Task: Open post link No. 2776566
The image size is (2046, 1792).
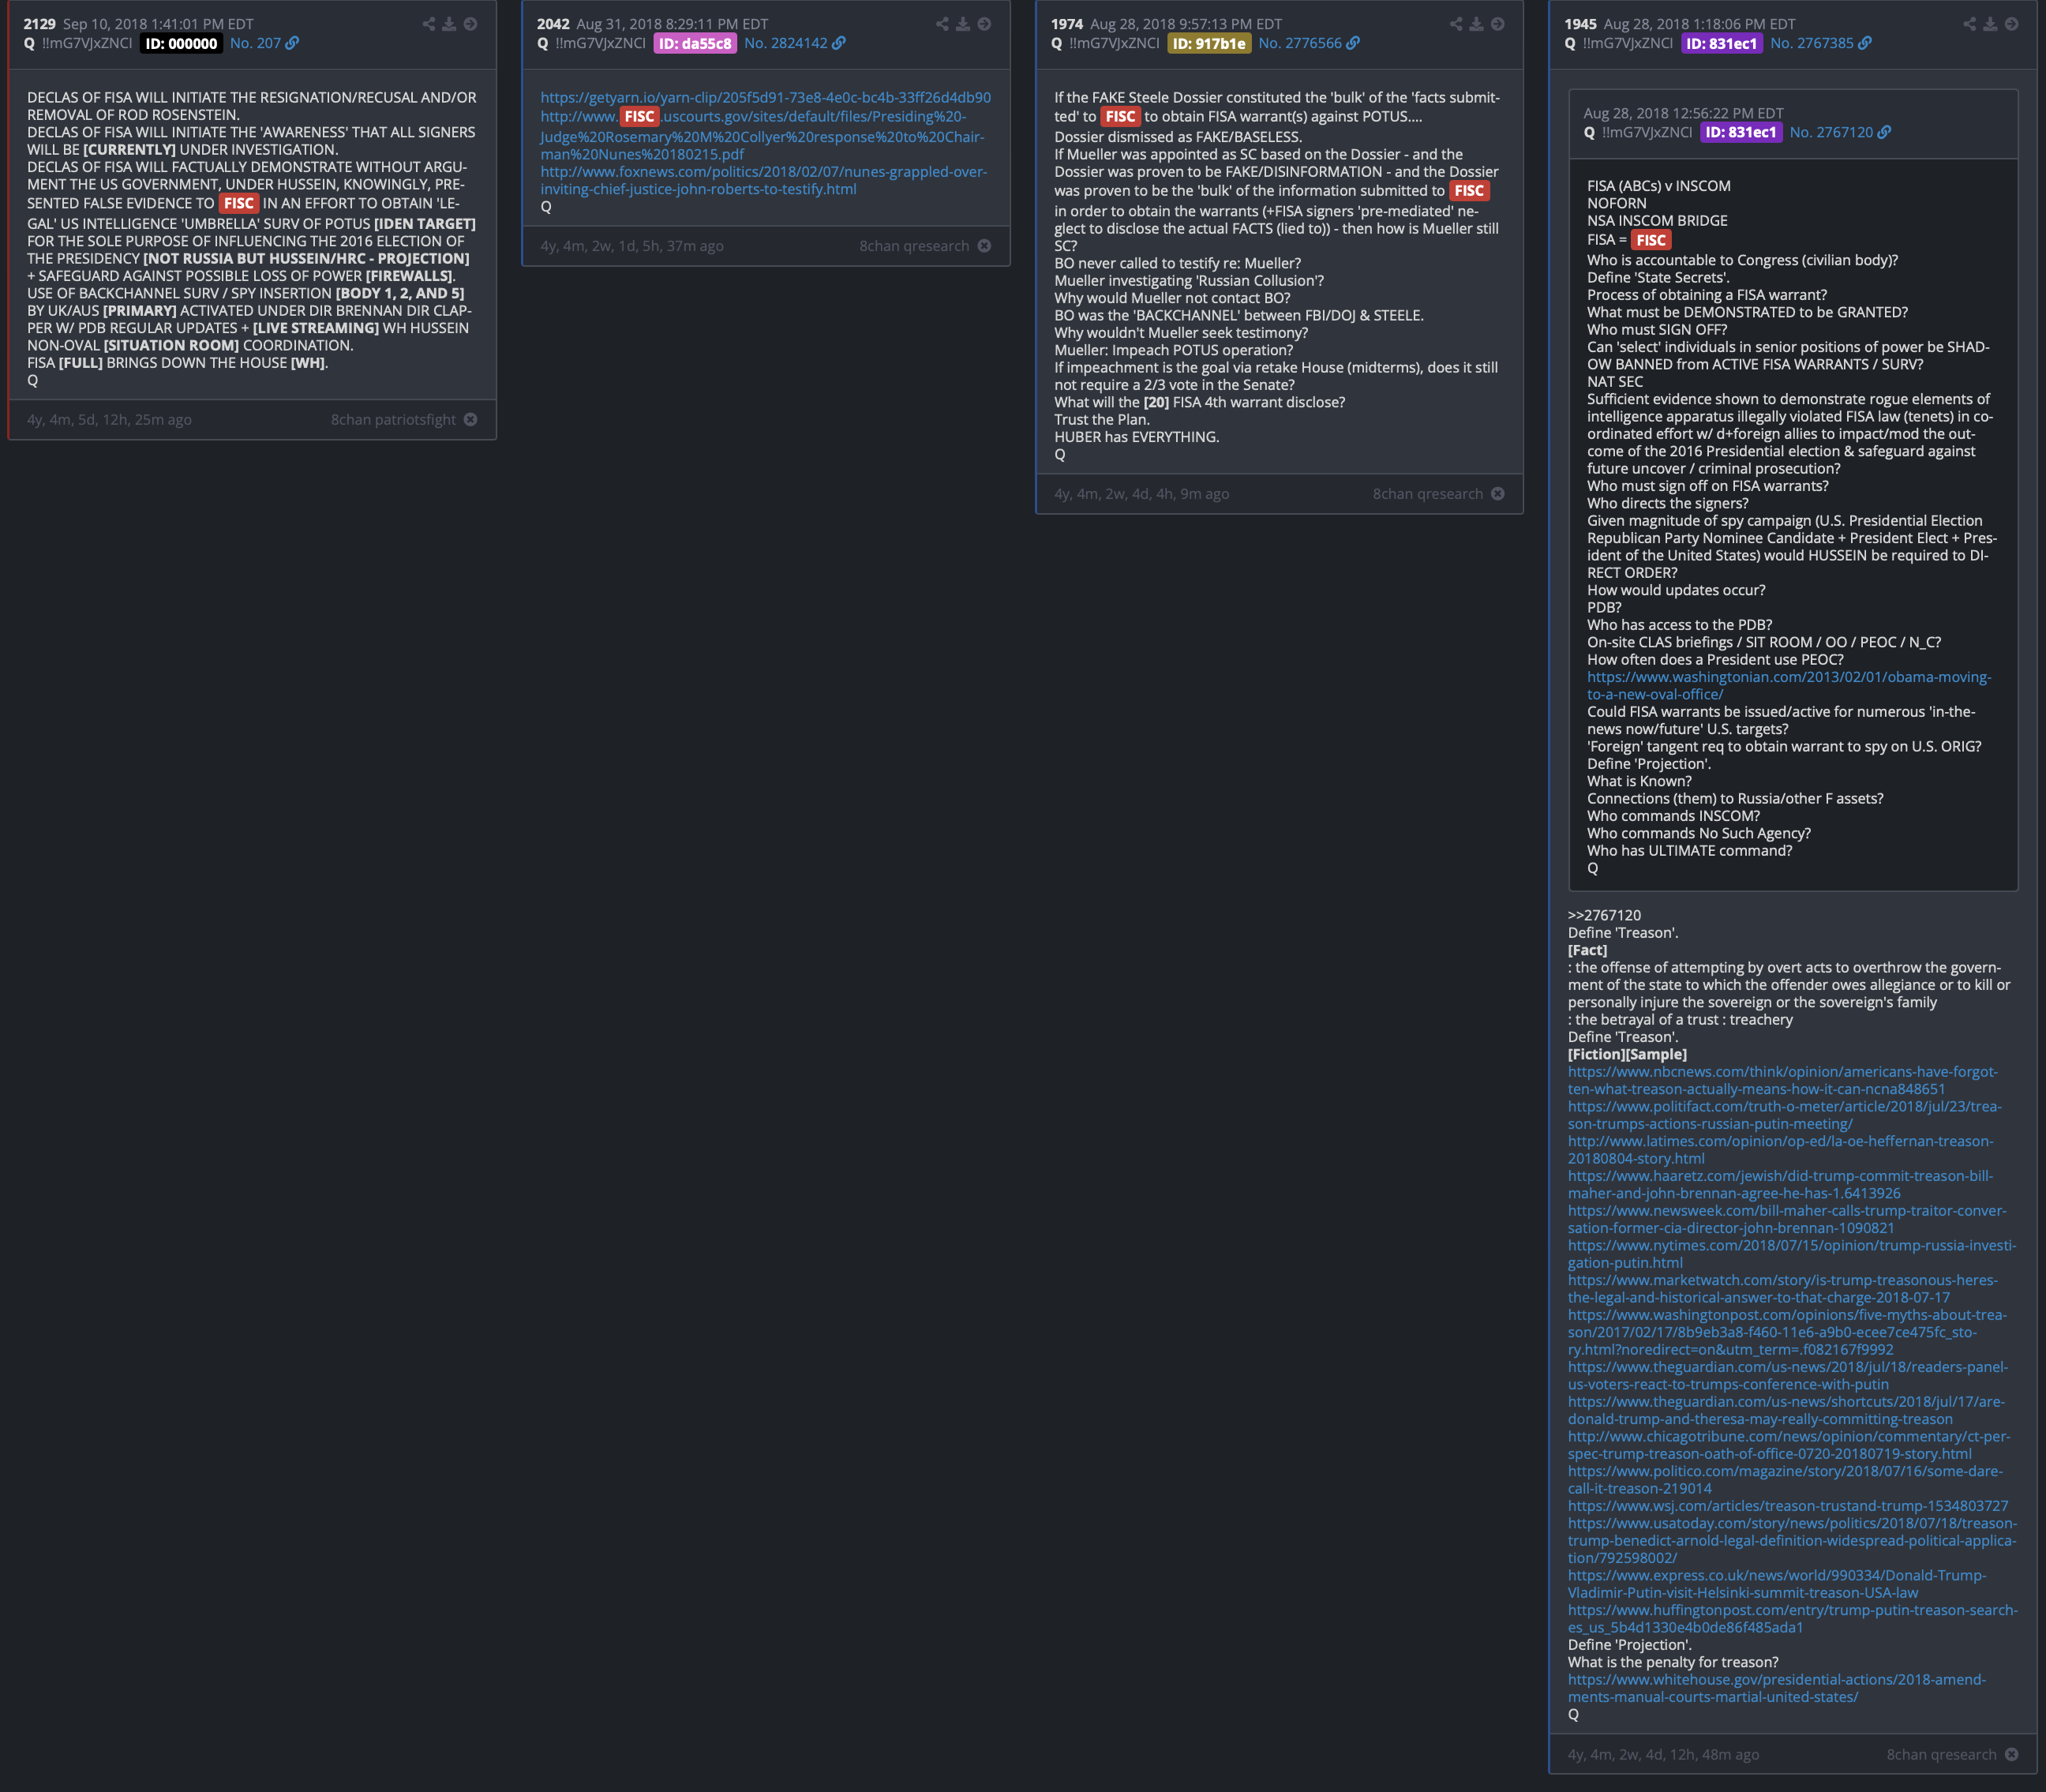Action: [x=1308, y=43]
